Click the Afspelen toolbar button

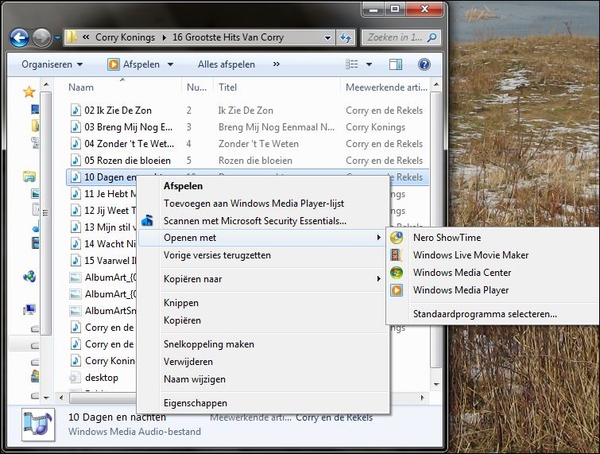134,64
